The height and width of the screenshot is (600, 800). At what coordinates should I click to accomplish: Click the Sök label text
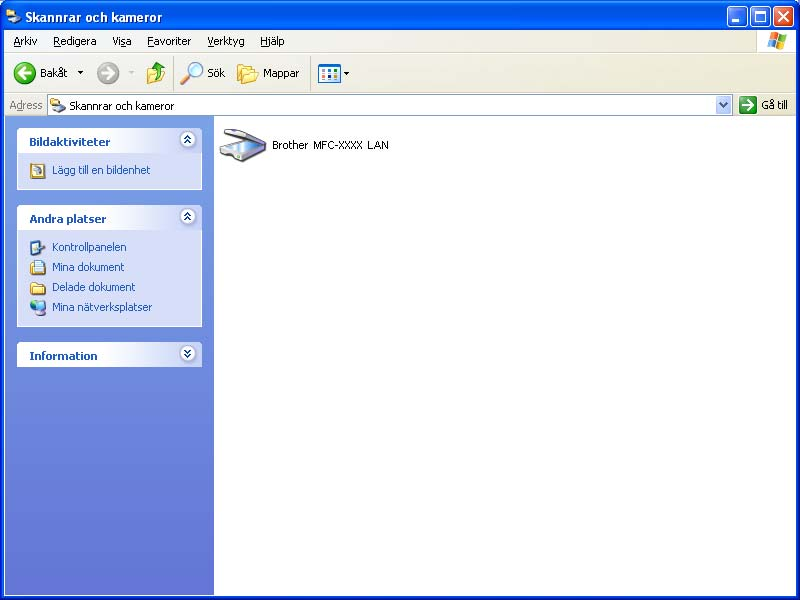click(216, 73)
